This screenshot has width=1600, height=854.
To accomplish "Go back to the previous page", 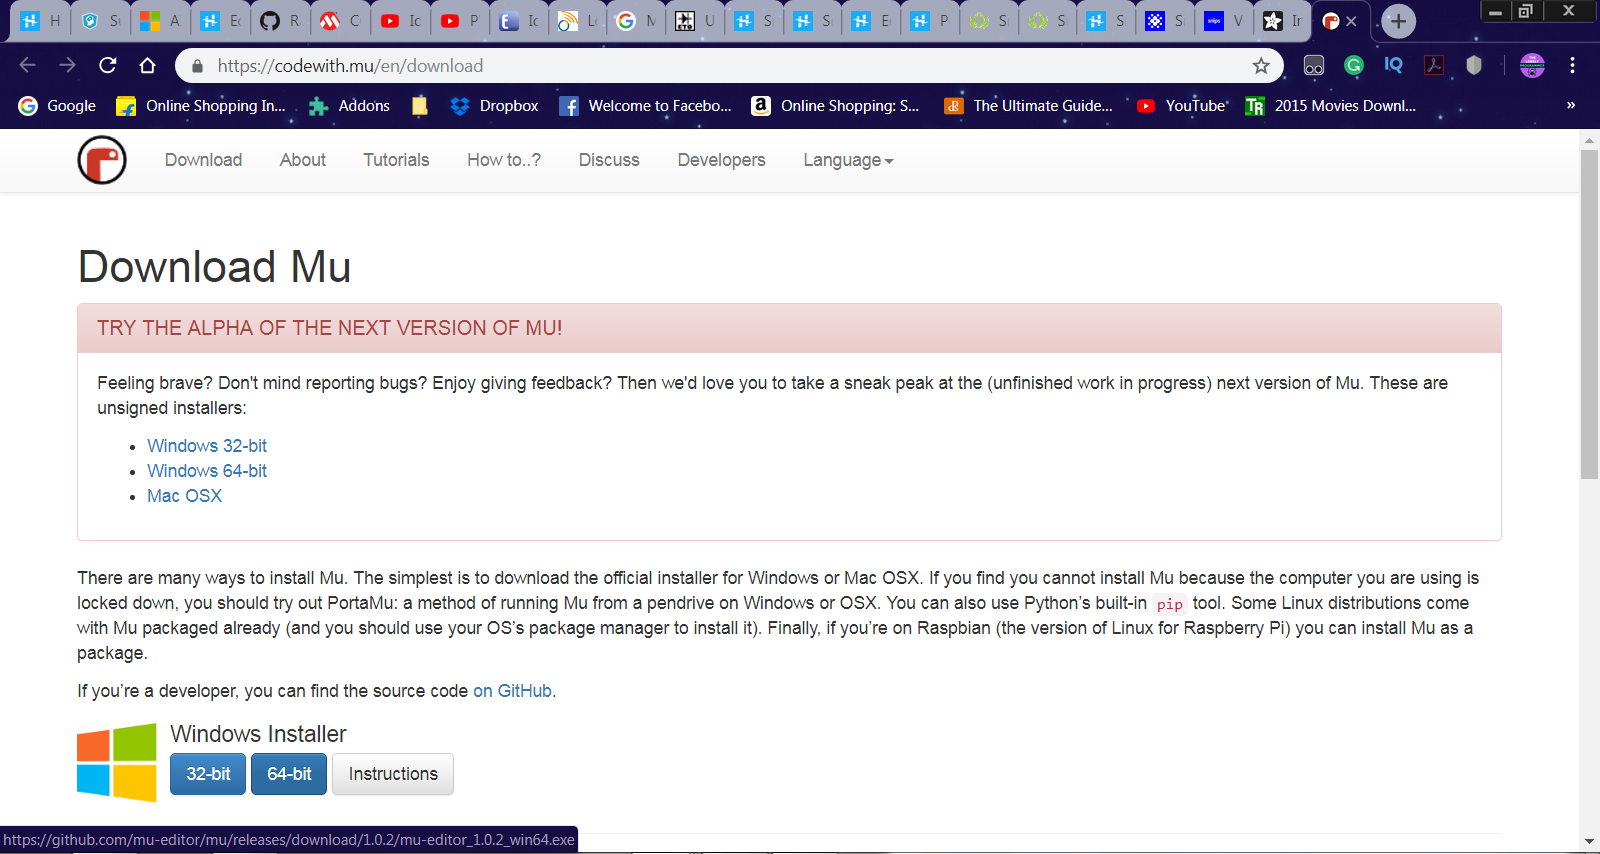I will click(x=27, y=65).
